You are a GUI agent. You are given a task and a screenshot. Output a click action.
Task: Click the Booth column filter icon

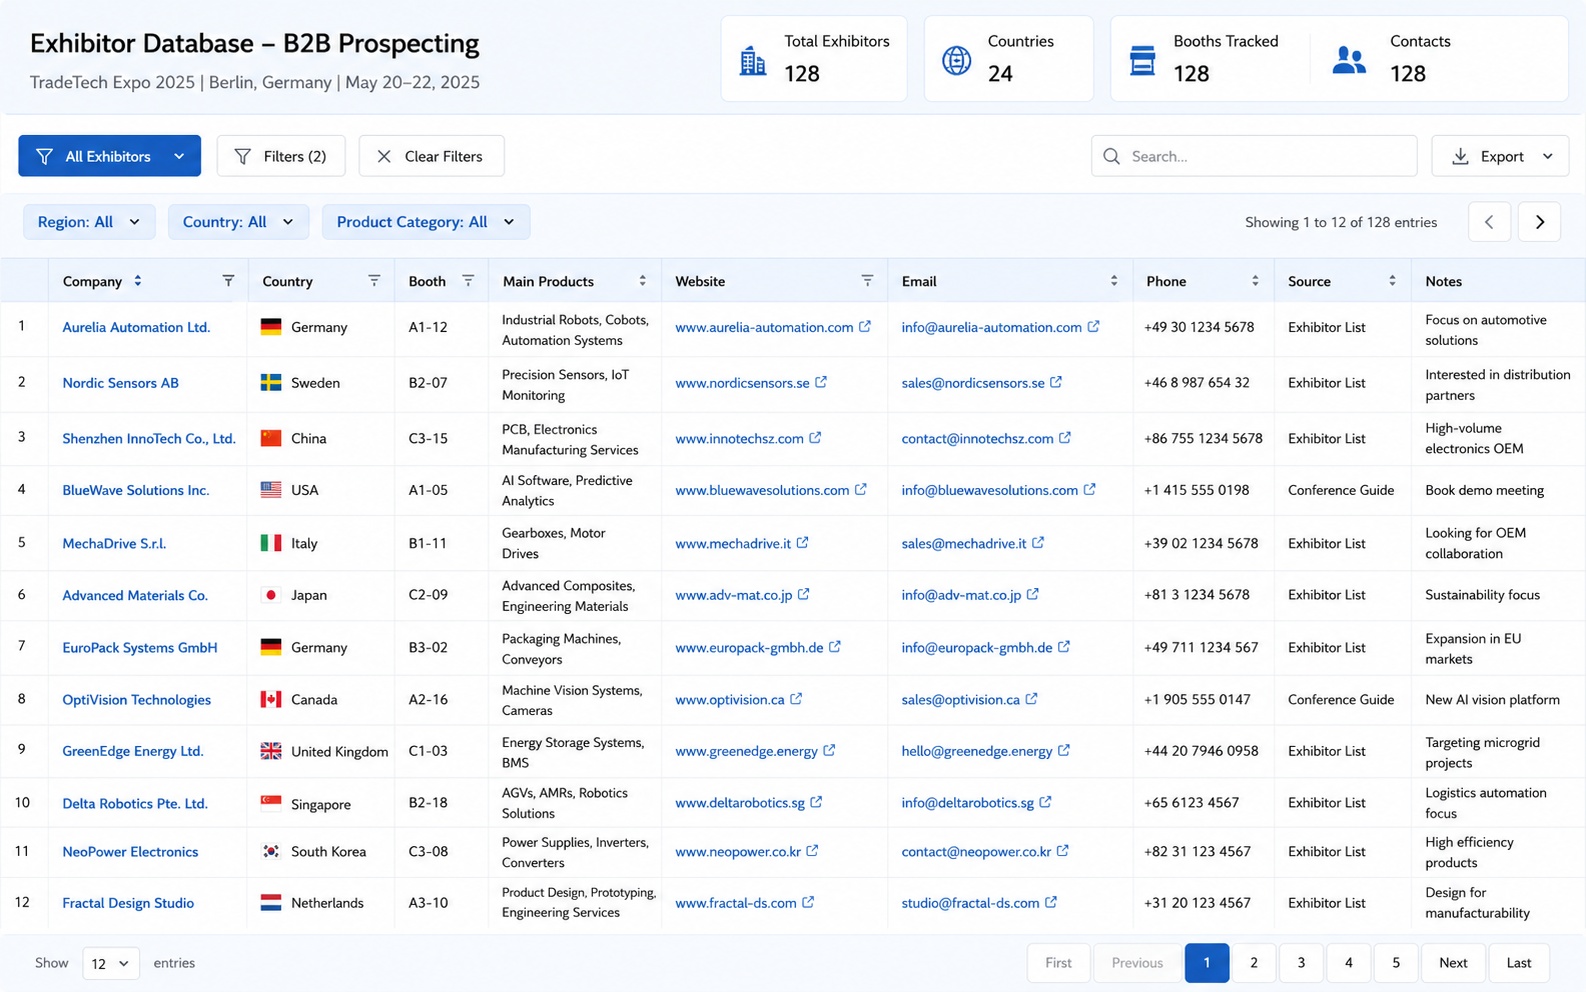pos(468,281)
